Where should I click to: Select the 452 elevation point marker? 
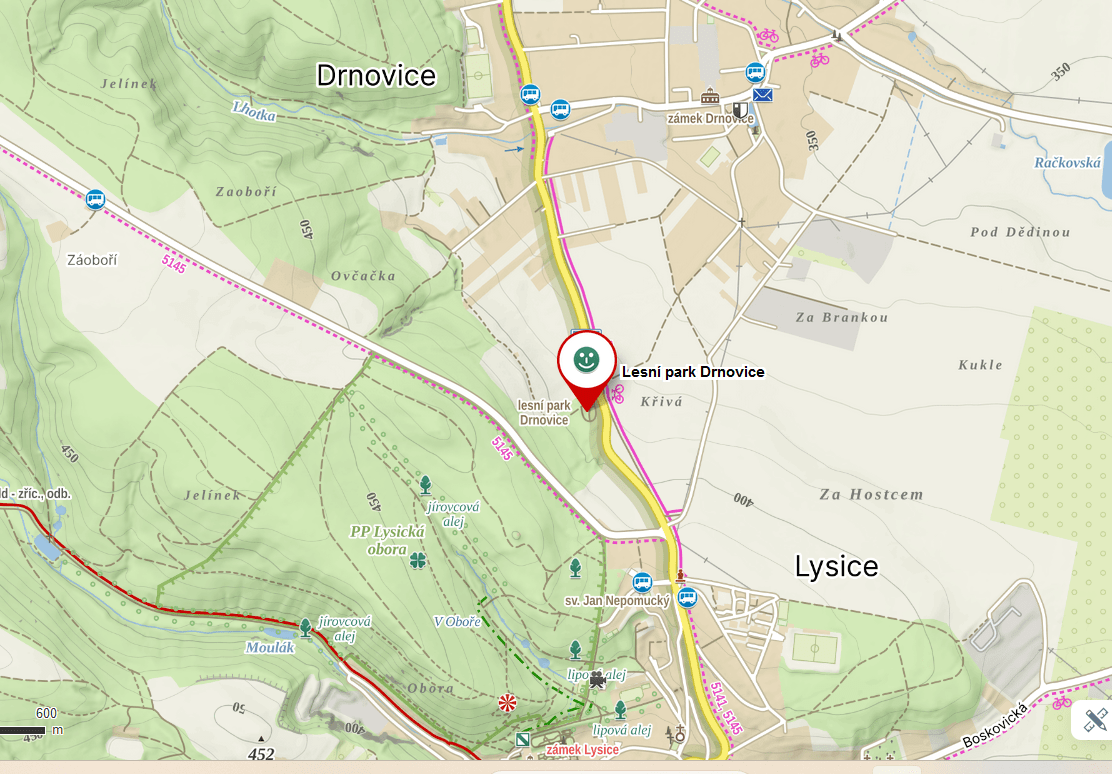(x=261, y=741)
